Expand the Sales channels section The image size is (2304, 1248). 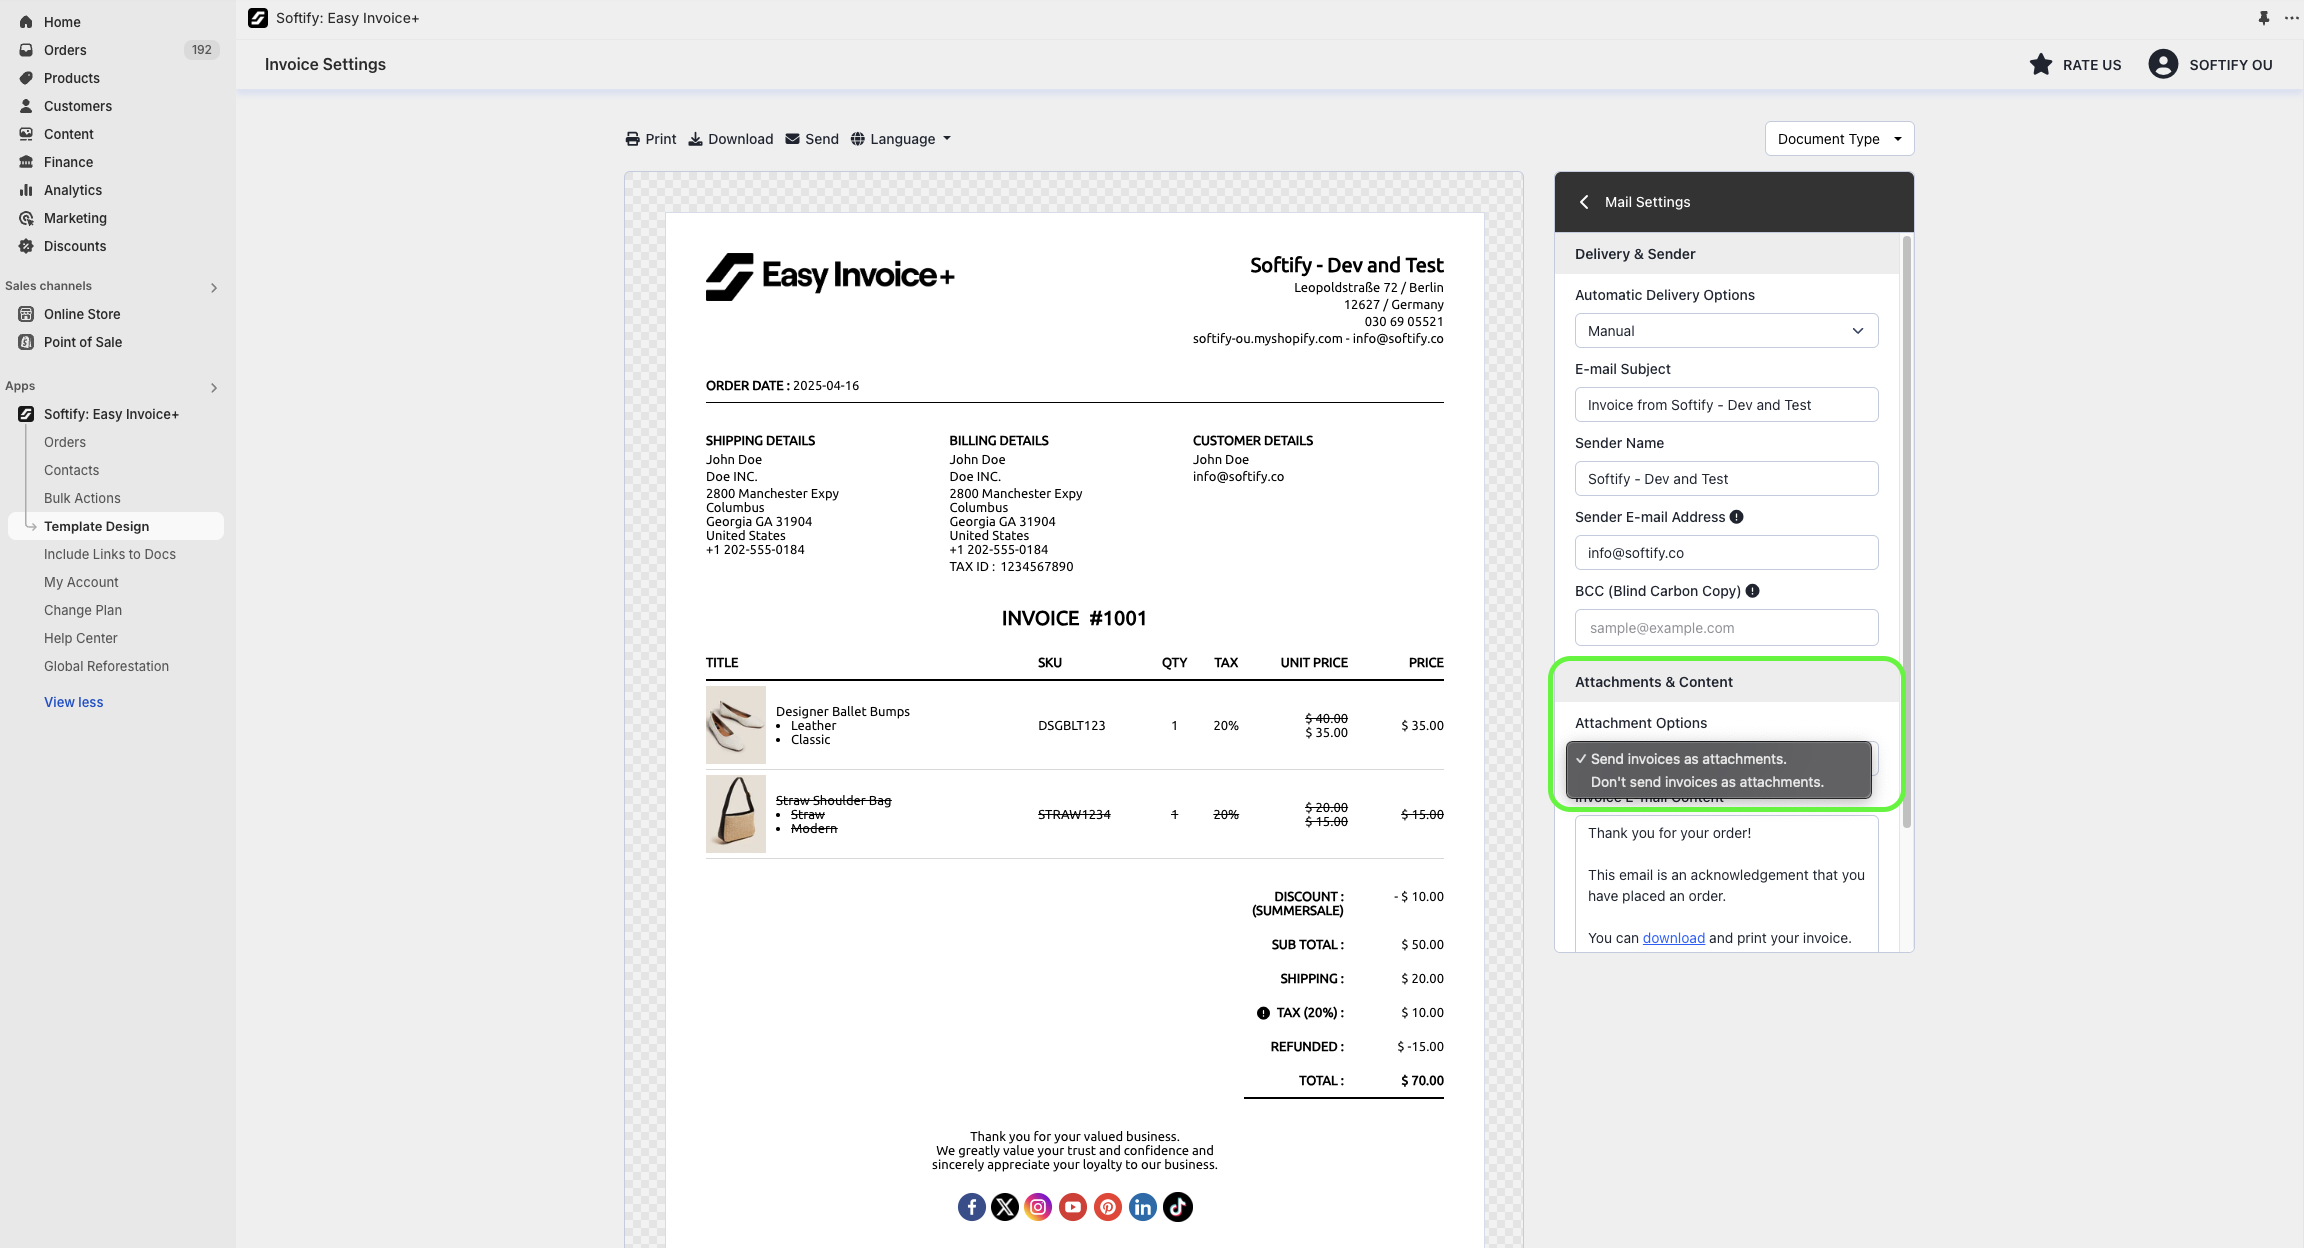[213, 287]
